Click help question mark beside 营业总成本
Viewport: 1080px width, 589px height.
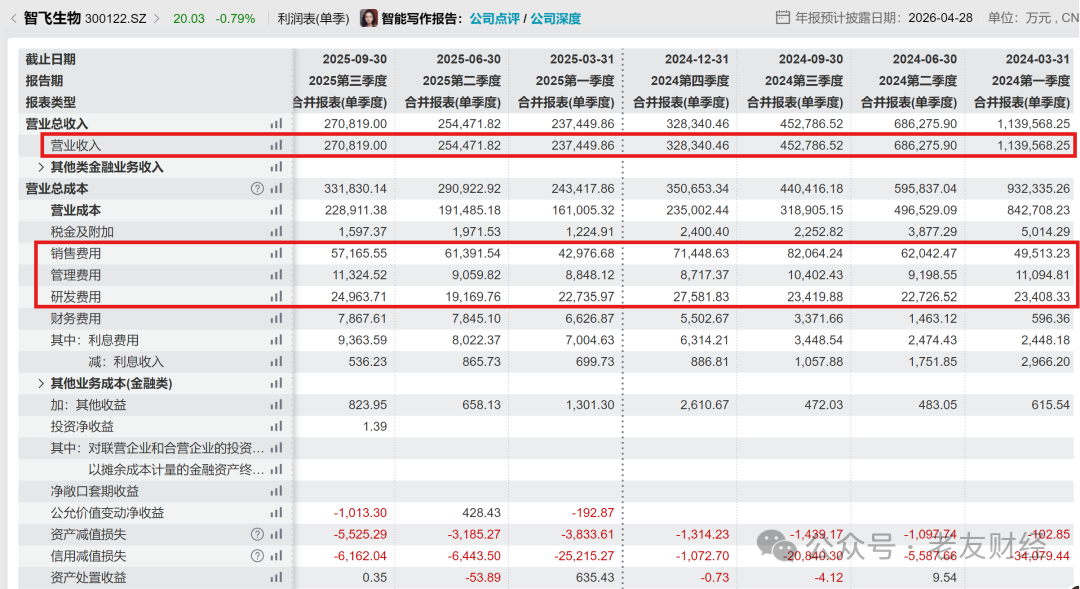point(257,189)
